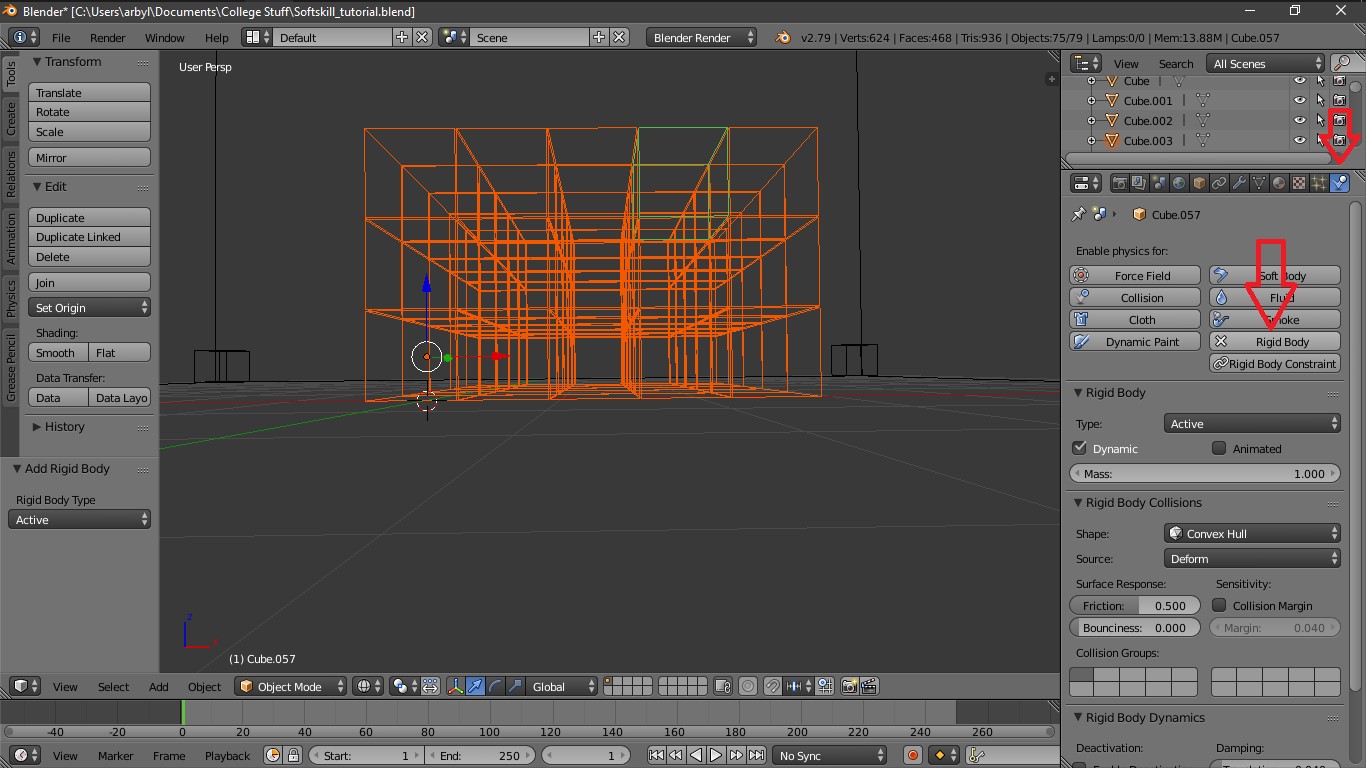Uncheck the Dynamic checkbox
The height and width of the screenshot is (768, 1366).
(1079, 448)
